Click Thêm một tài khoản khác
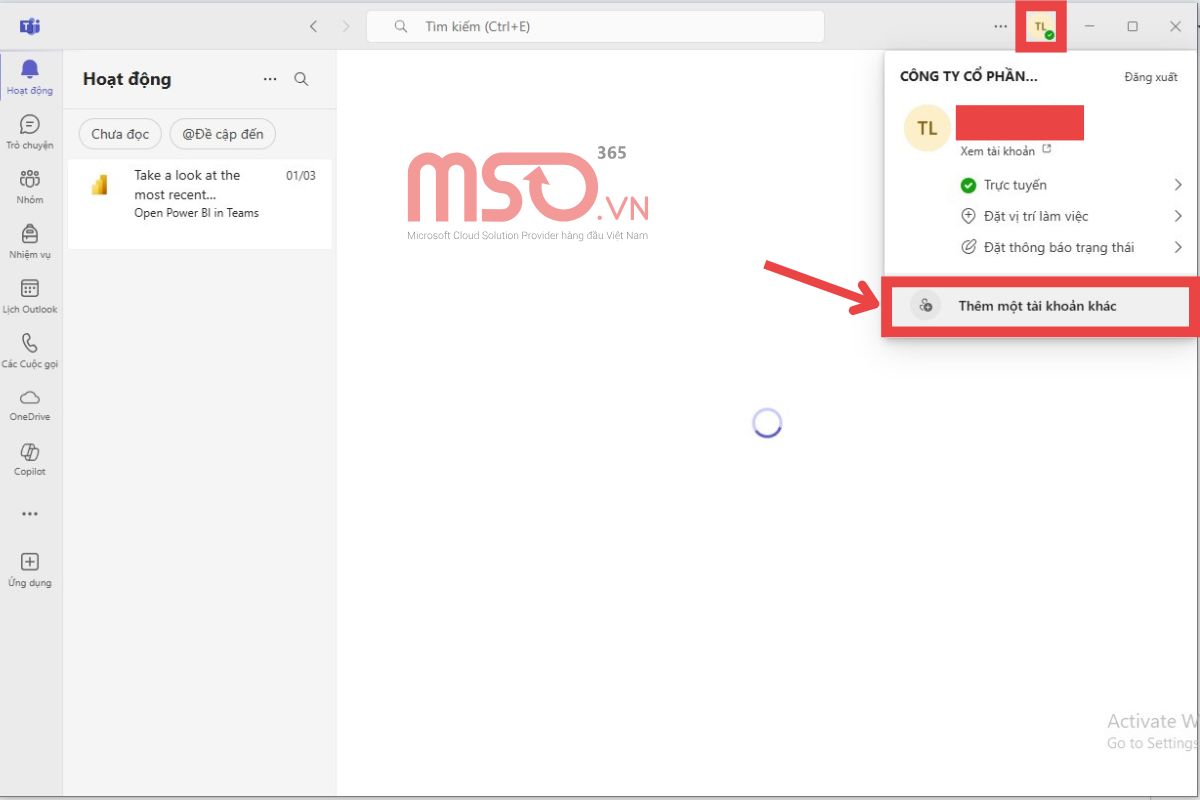This screenshot has width=1200, height=800. point(1038,306)
